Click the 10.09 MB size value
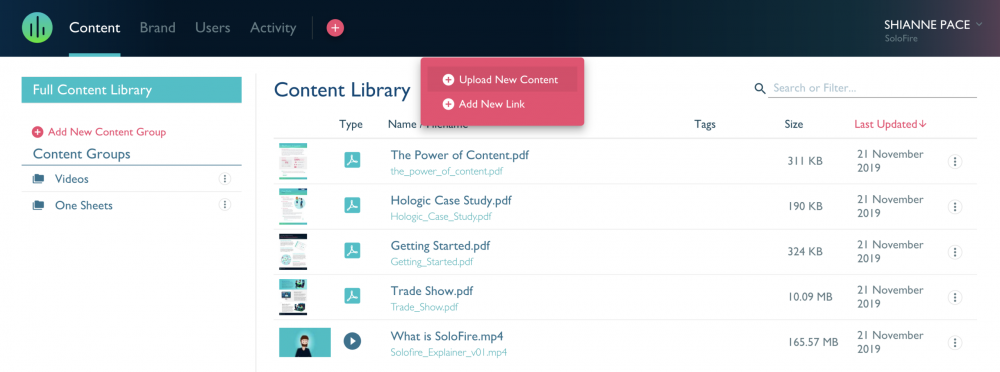 [x=809, y=297]
